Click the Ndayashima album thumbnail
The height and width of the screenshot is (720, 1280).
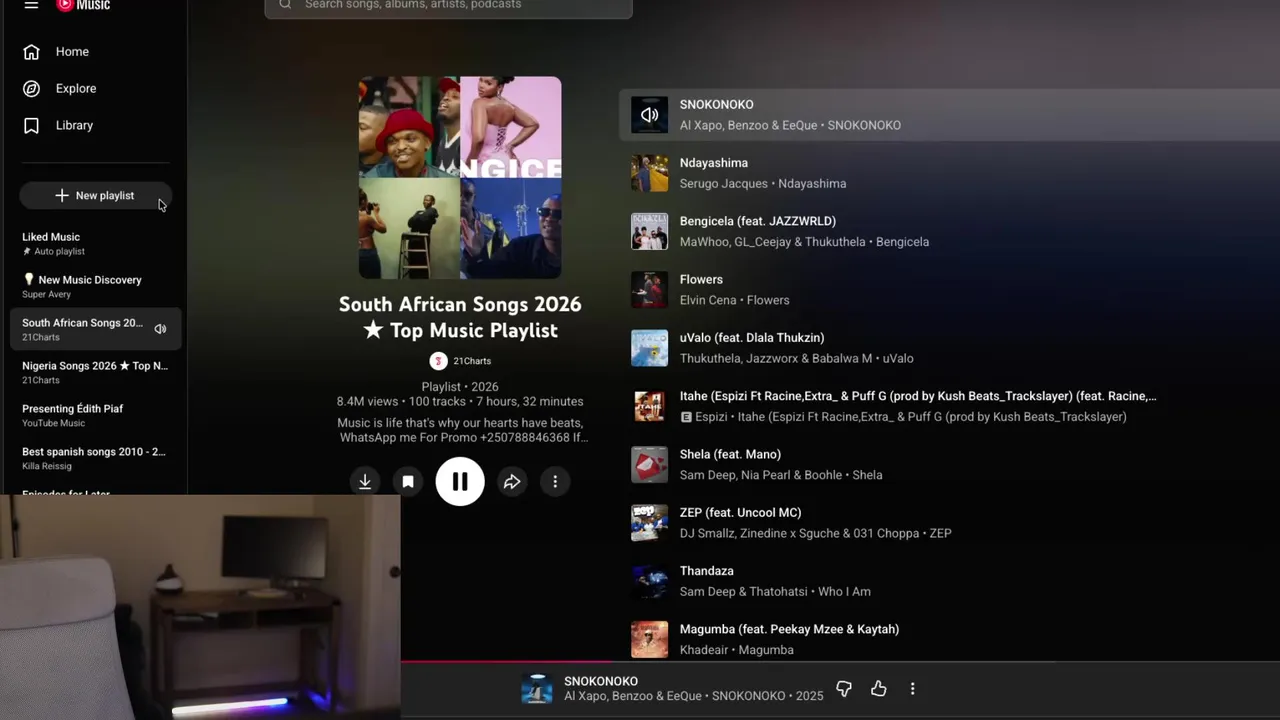(649, 173)
